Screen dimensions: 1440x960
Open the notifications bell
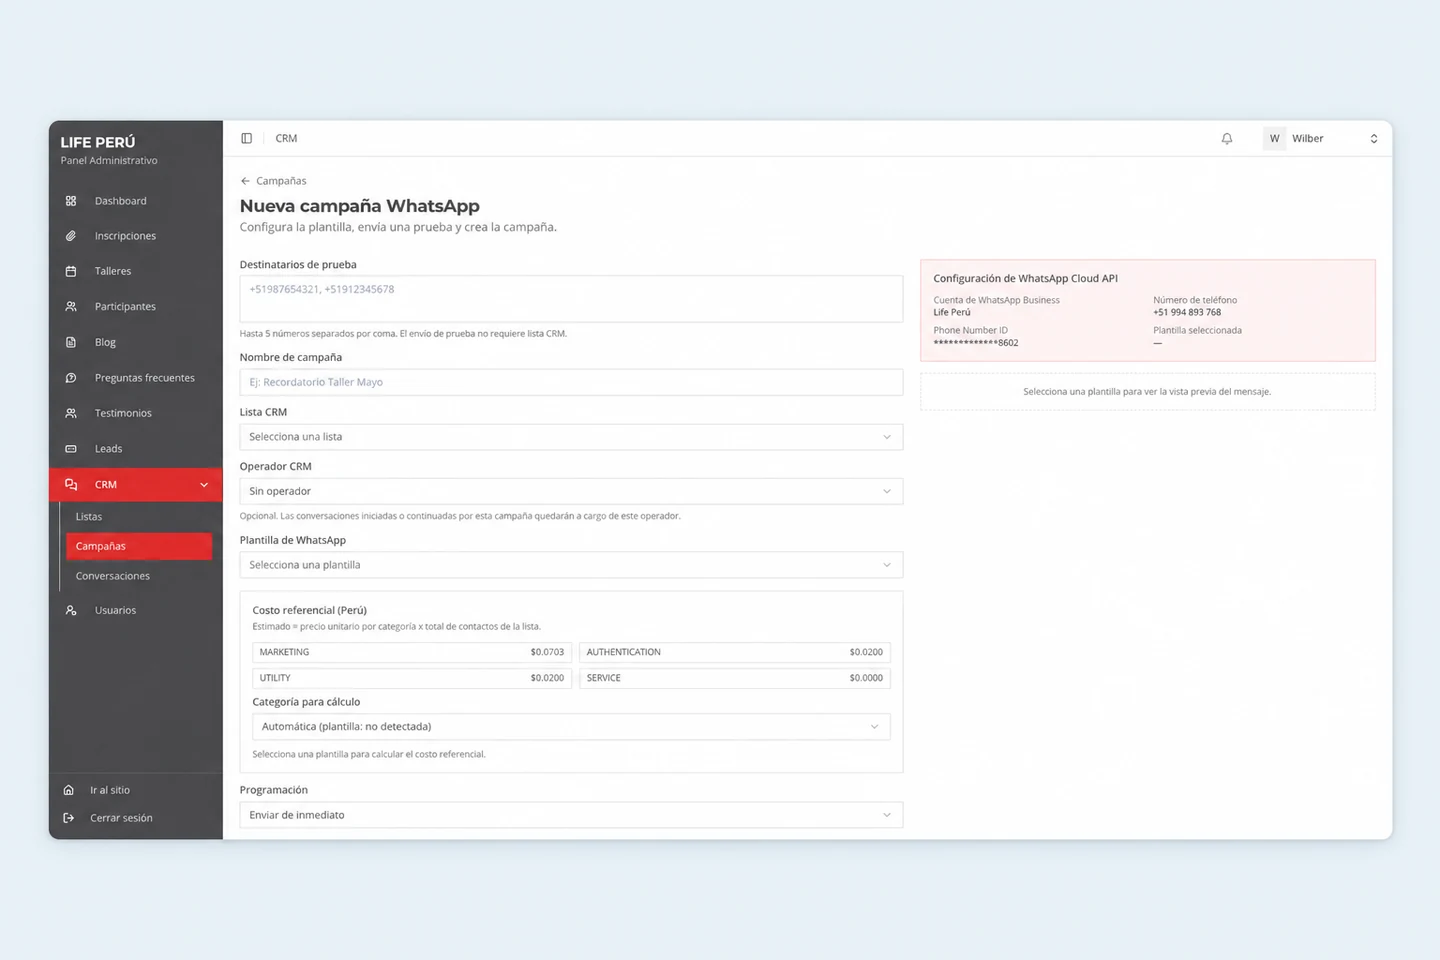click(x=1227, y=139)
